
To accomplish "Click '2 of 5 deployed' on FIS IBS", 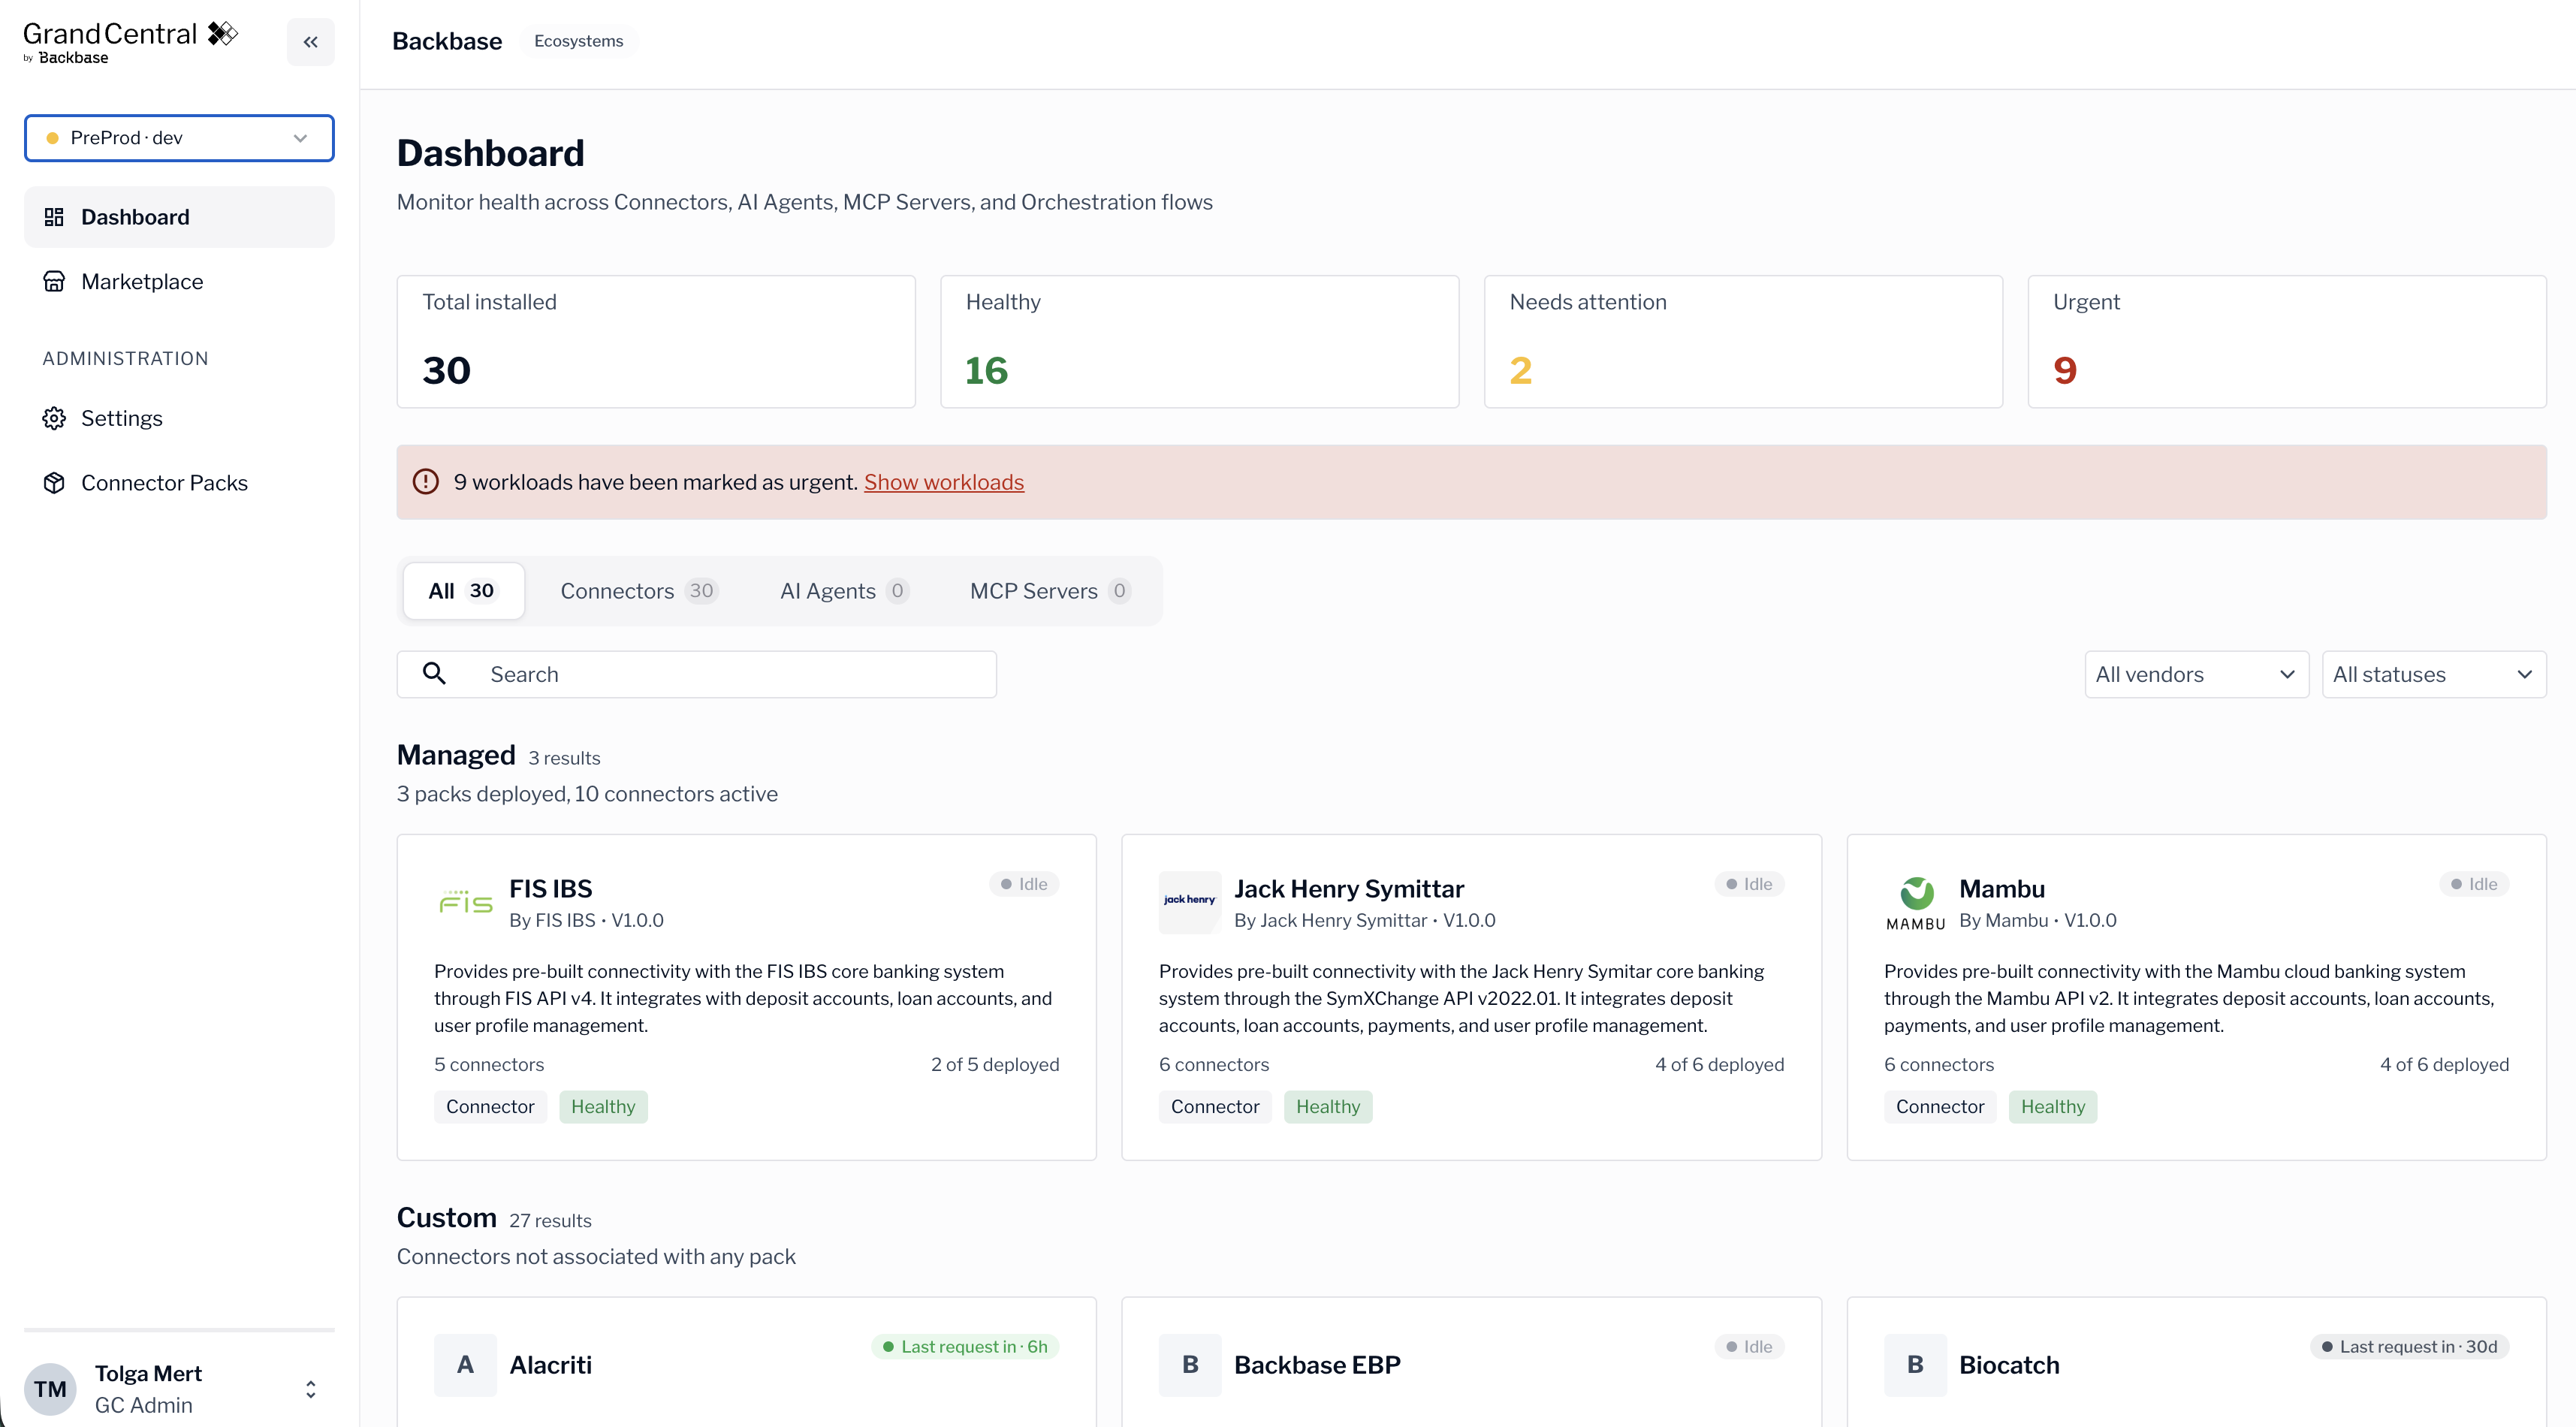I will 995,1065.
